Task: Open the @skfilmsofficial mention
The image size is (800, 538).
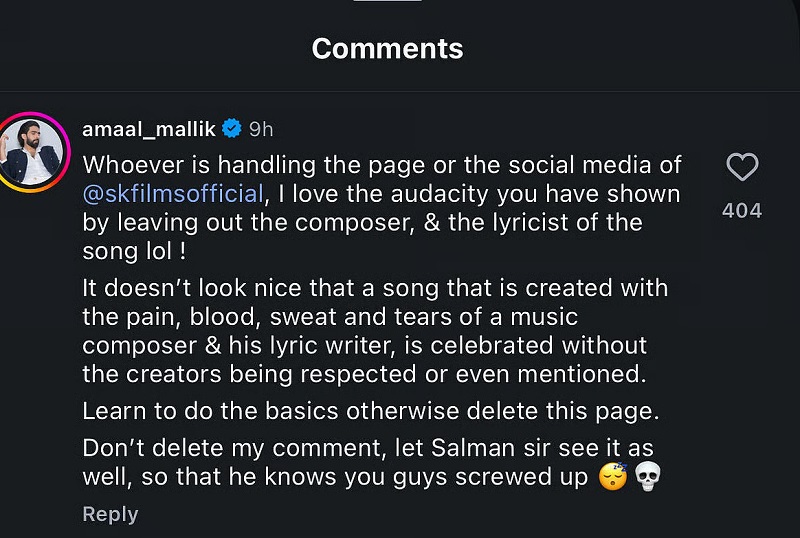Action: (173, 194)
